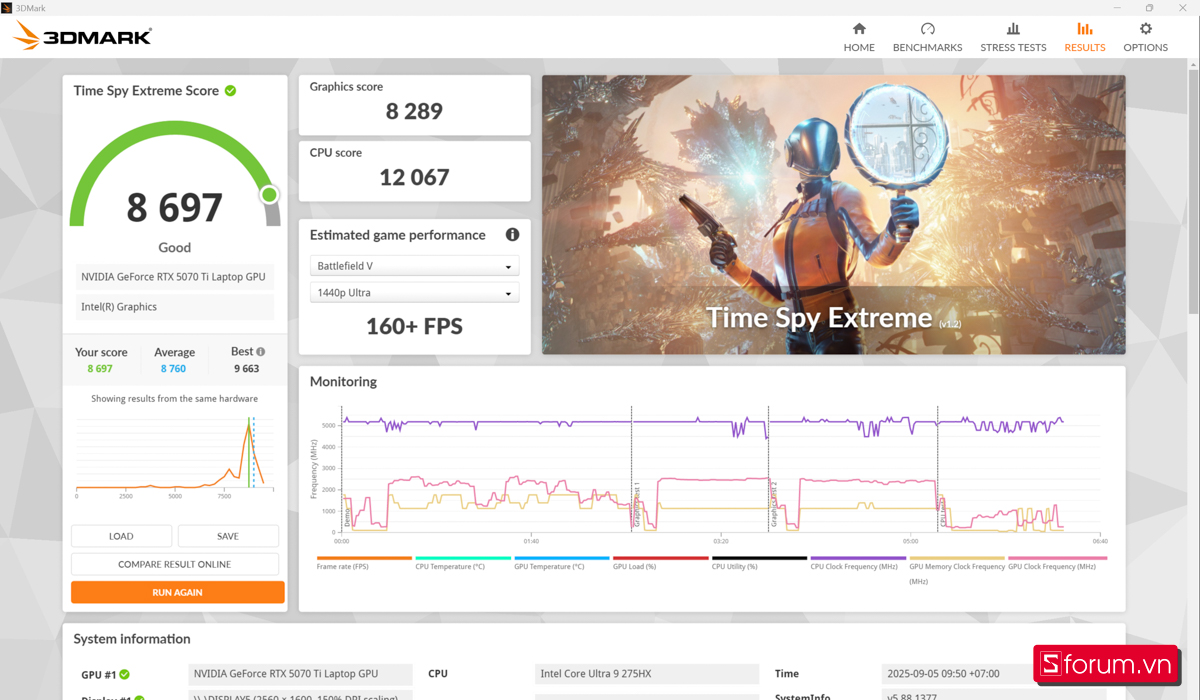
Task: Open the OPTIONS tab
Action: coord(1146,37)
